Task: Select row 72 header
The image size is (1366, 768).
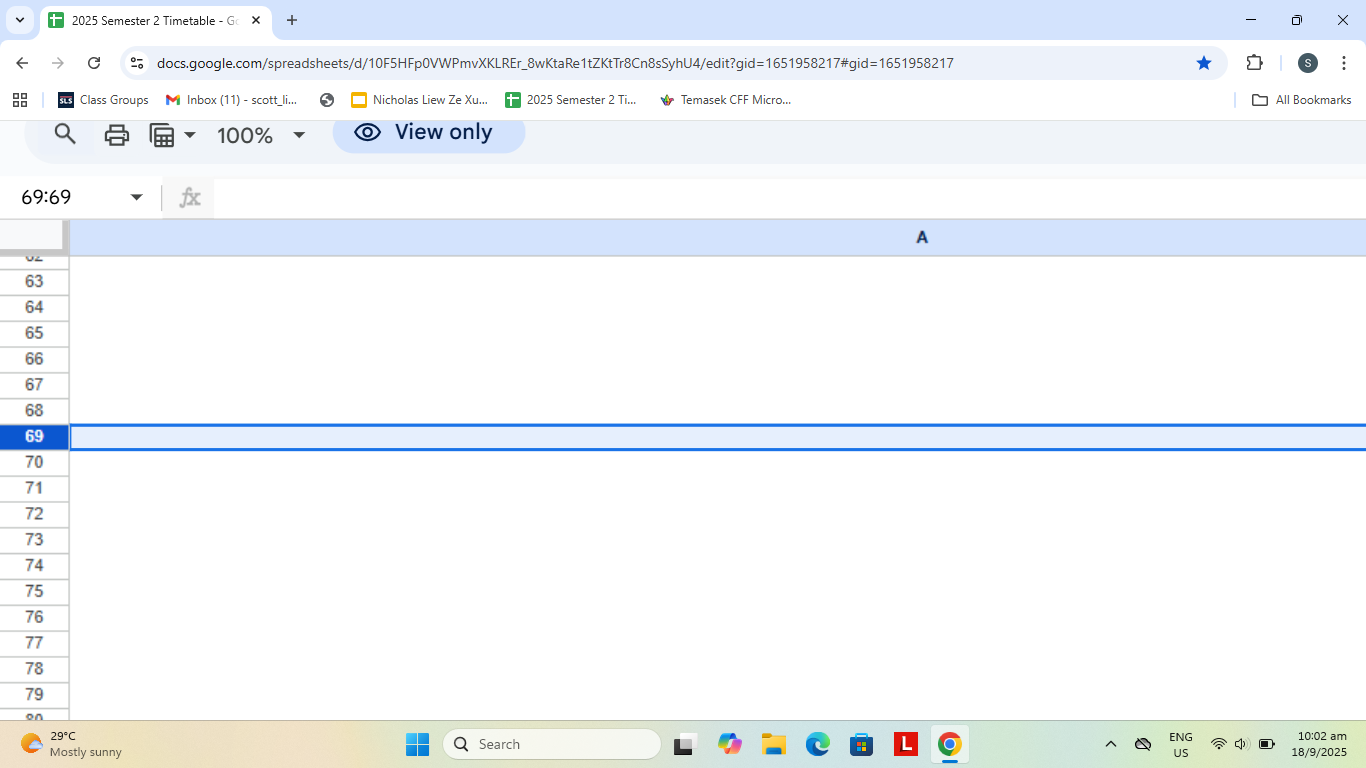Action: click(34, 514)
